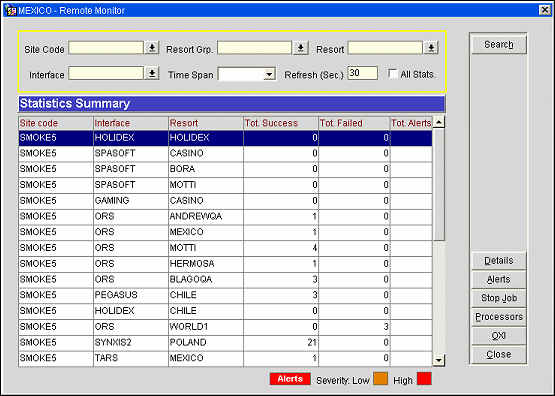Click the Statistics Summary heading bar
The image size is (555, 396).
tap(231, 104)
